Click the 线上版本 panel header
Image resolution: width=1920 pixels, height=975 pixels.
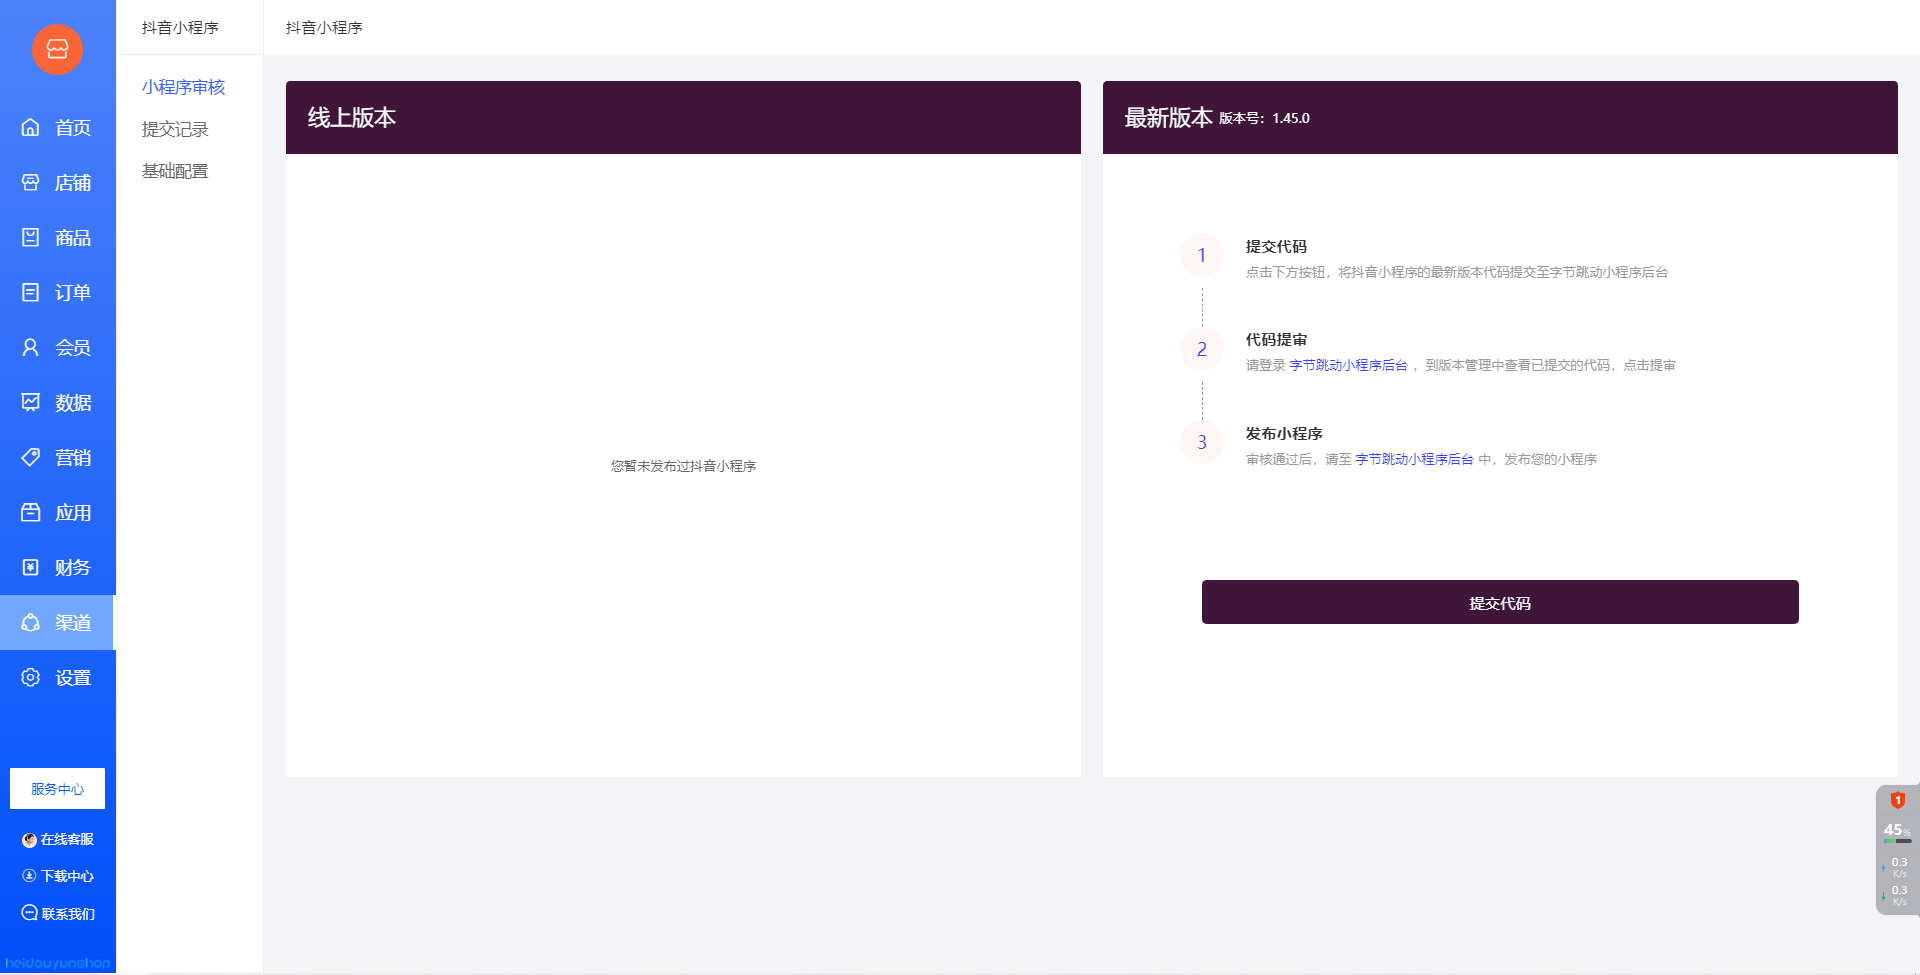click(683, 117)
